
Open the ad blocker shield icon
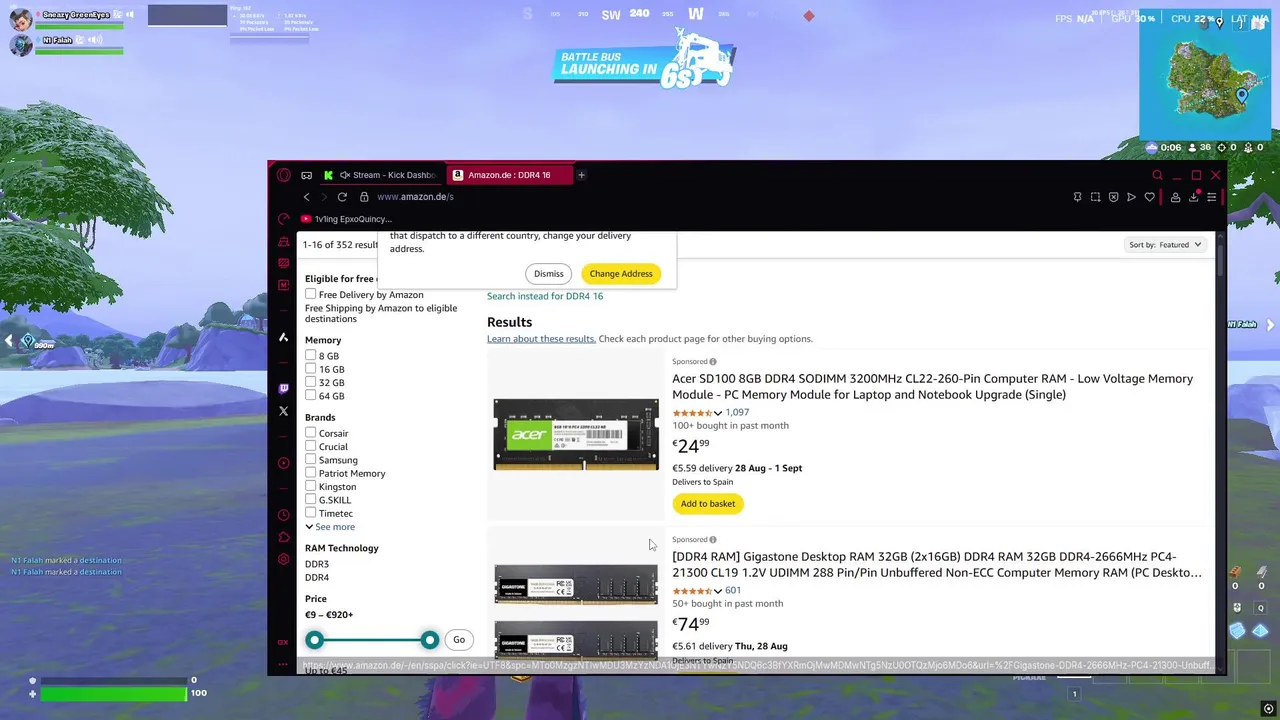[x=1113, y=197]
